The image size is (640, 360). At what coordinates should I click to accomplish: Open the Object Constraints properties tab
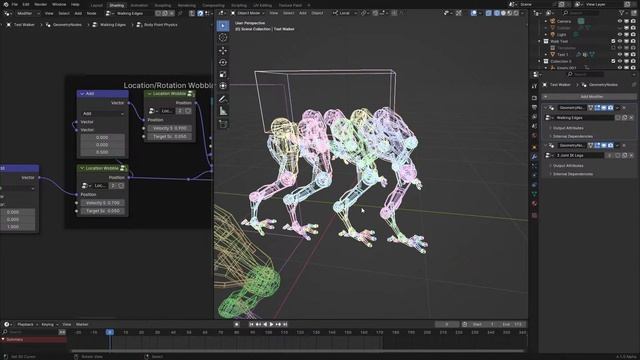click(534, 185)
